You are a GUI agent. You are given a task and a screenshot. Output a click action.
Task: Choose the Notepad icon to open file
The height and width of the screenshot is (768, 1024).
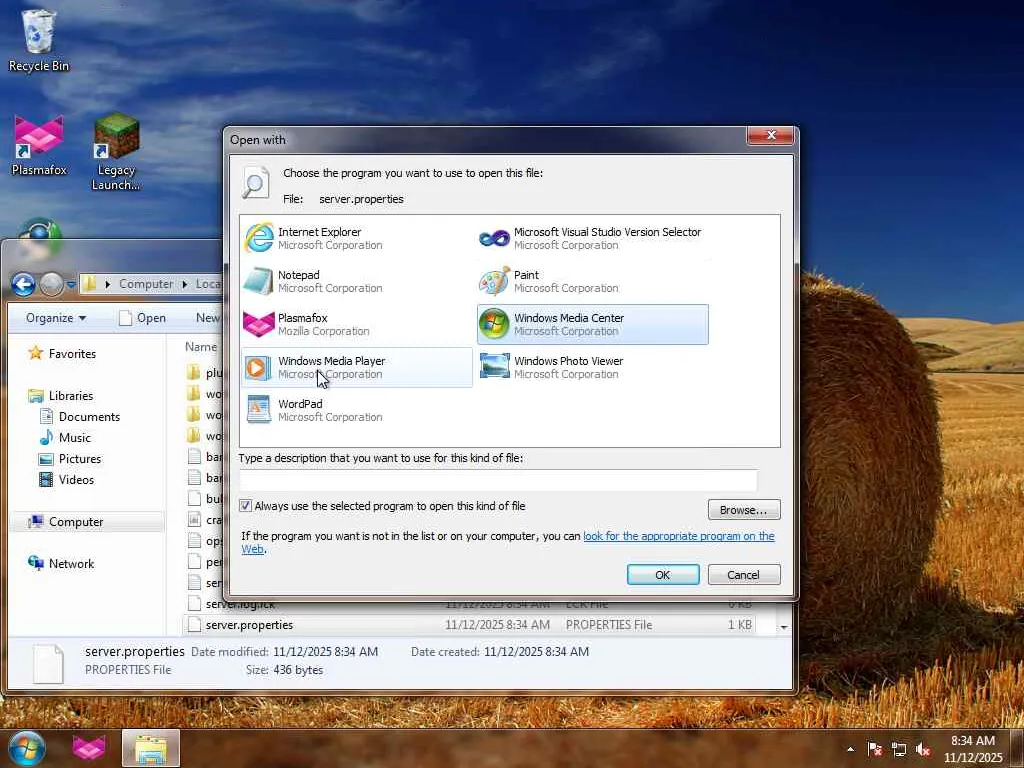[259, 281]
